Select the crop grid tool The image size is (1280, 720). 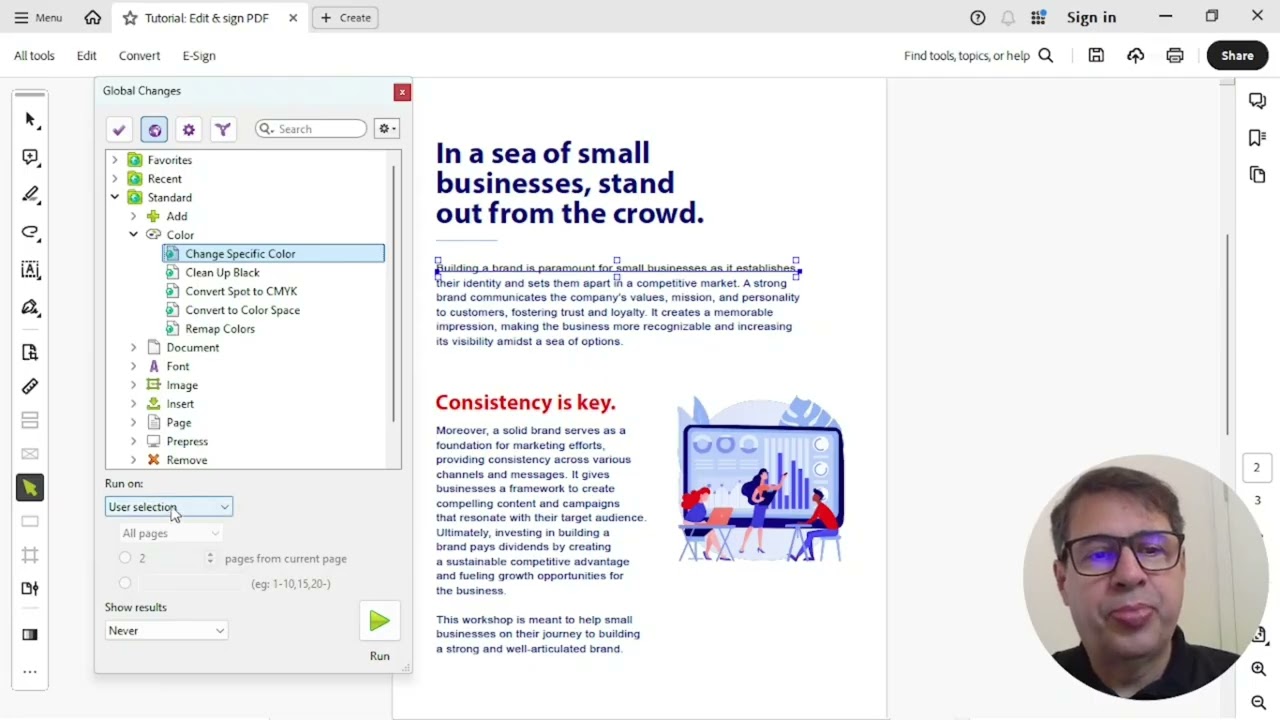30,555
